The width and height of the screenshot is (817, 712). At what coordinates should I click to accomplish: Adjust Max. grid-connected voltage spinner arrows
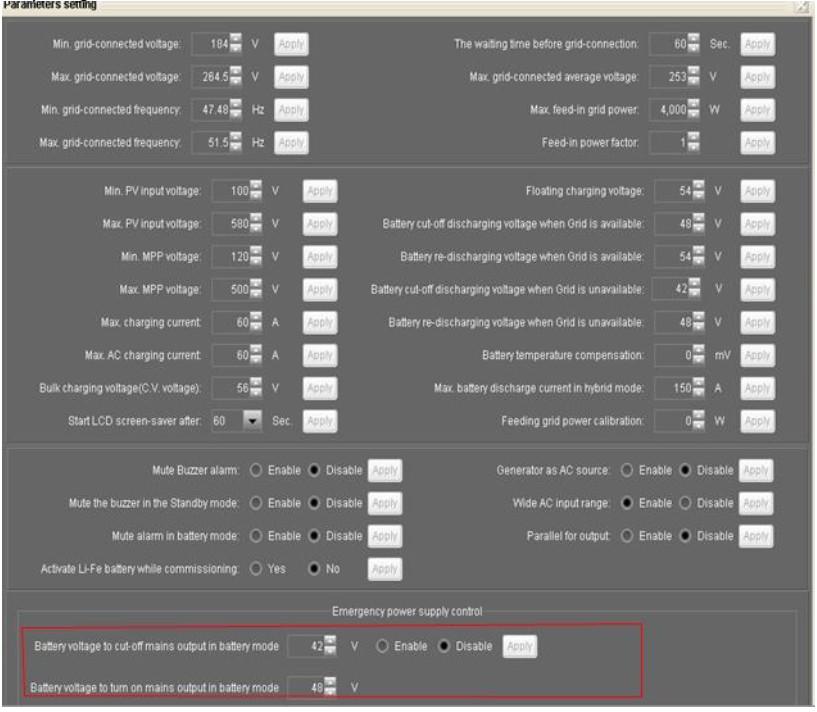tap(236, 77)
